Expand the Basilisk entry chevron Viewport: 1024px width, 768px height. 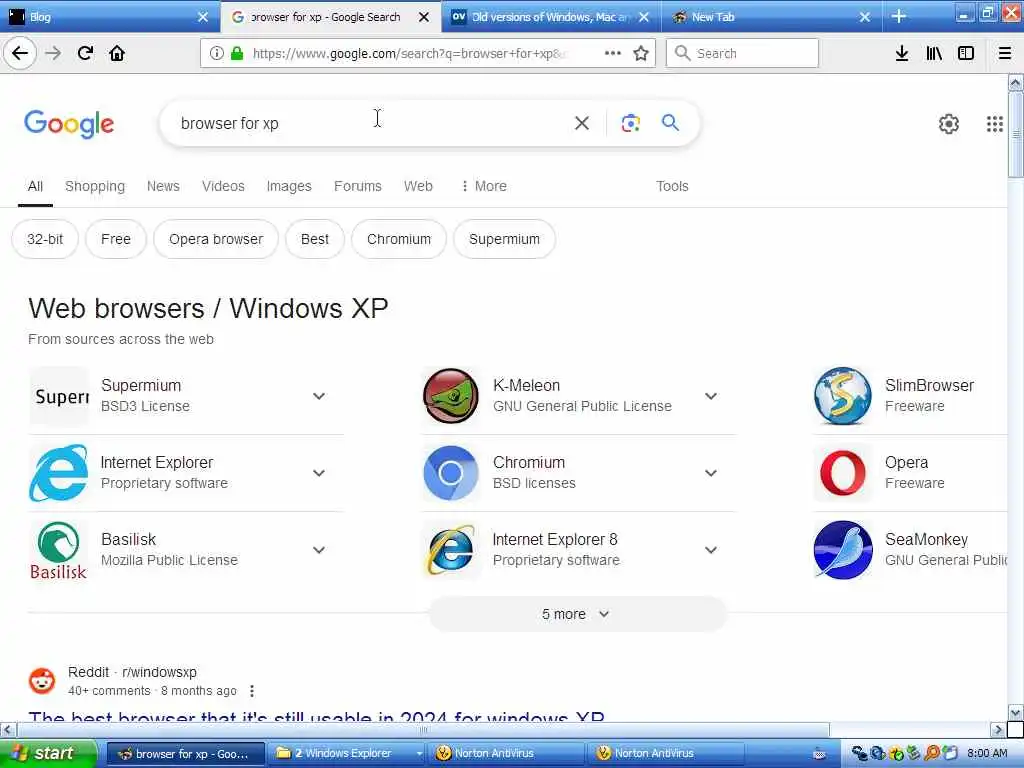point(319,551)
